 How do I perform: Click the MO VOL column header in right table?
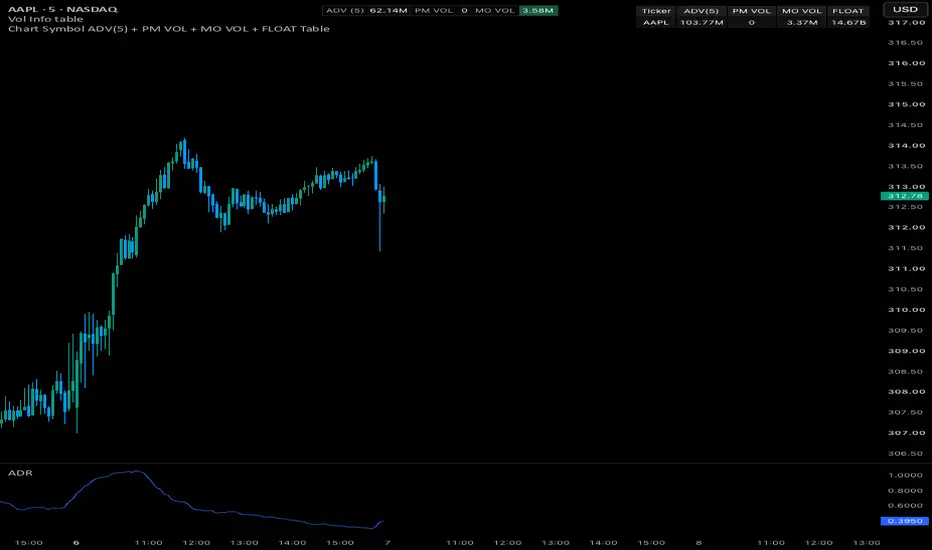[x=802, y=11]
